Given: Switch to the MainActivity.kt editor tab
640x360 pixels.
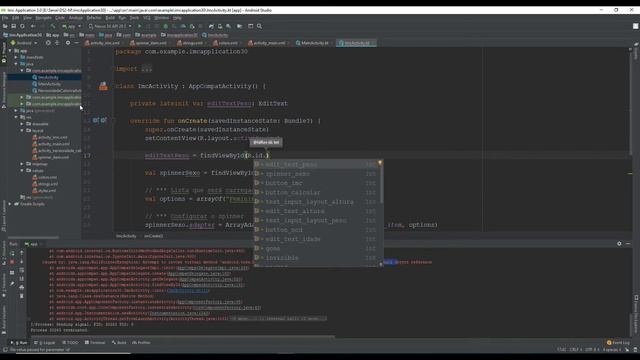Looking at the screenshot, I should pos(314,43).
